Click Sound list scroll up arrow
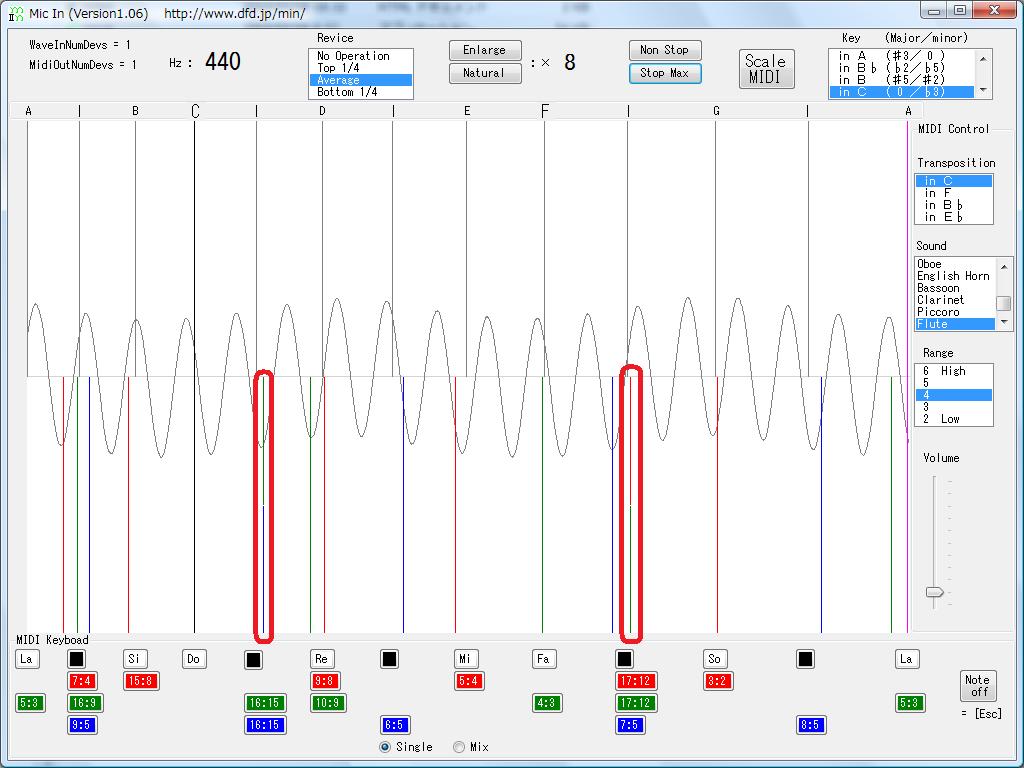Image resolution: width=1024 pixels, height=768 pixels. click(x=1004, y=266)
